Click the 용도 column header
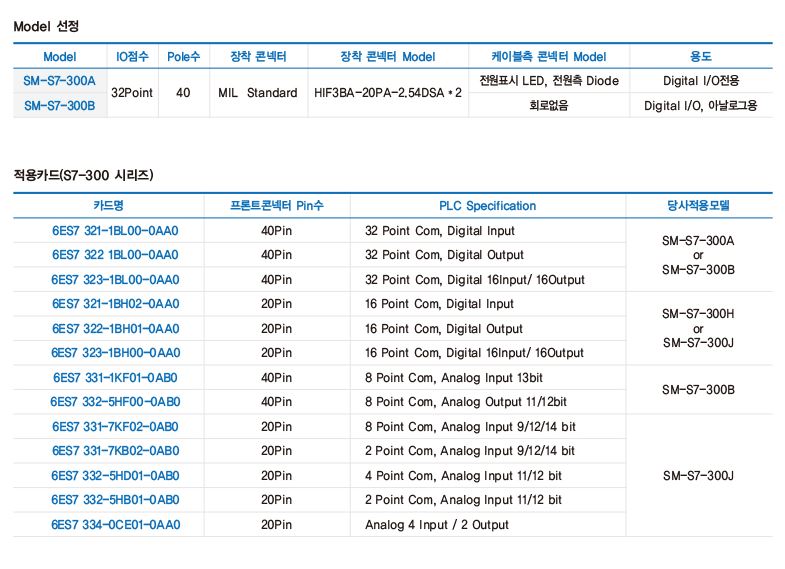 701,57
